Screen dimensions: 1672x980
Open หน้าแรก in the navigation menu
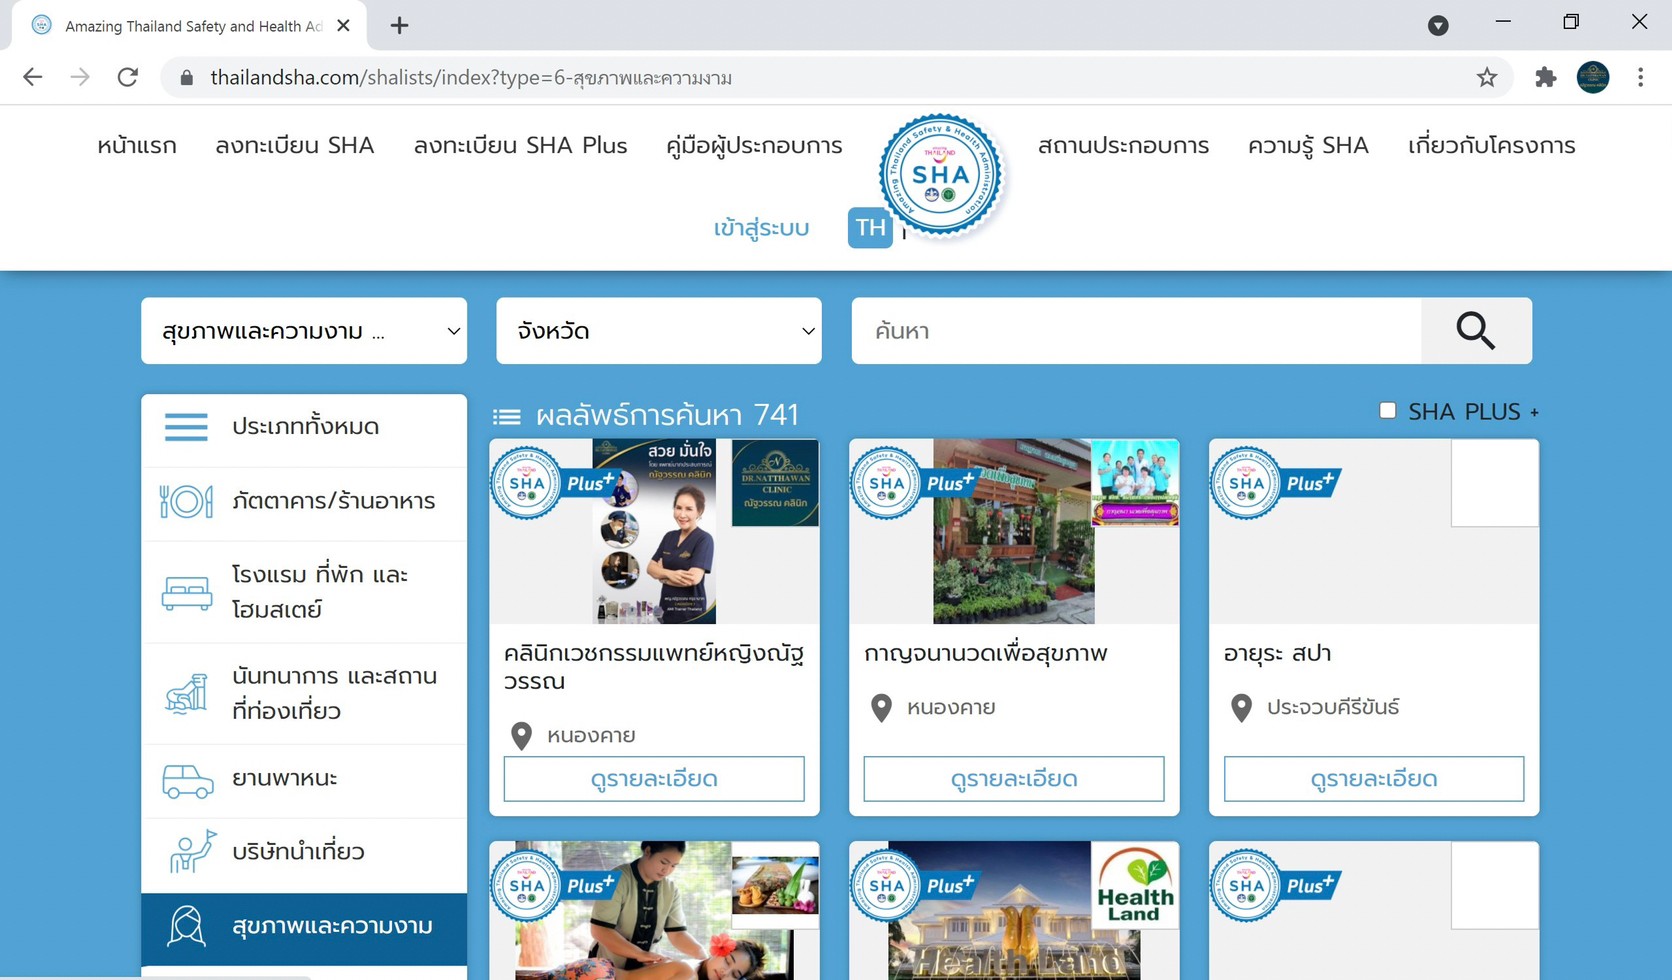(x=137, y=145)
